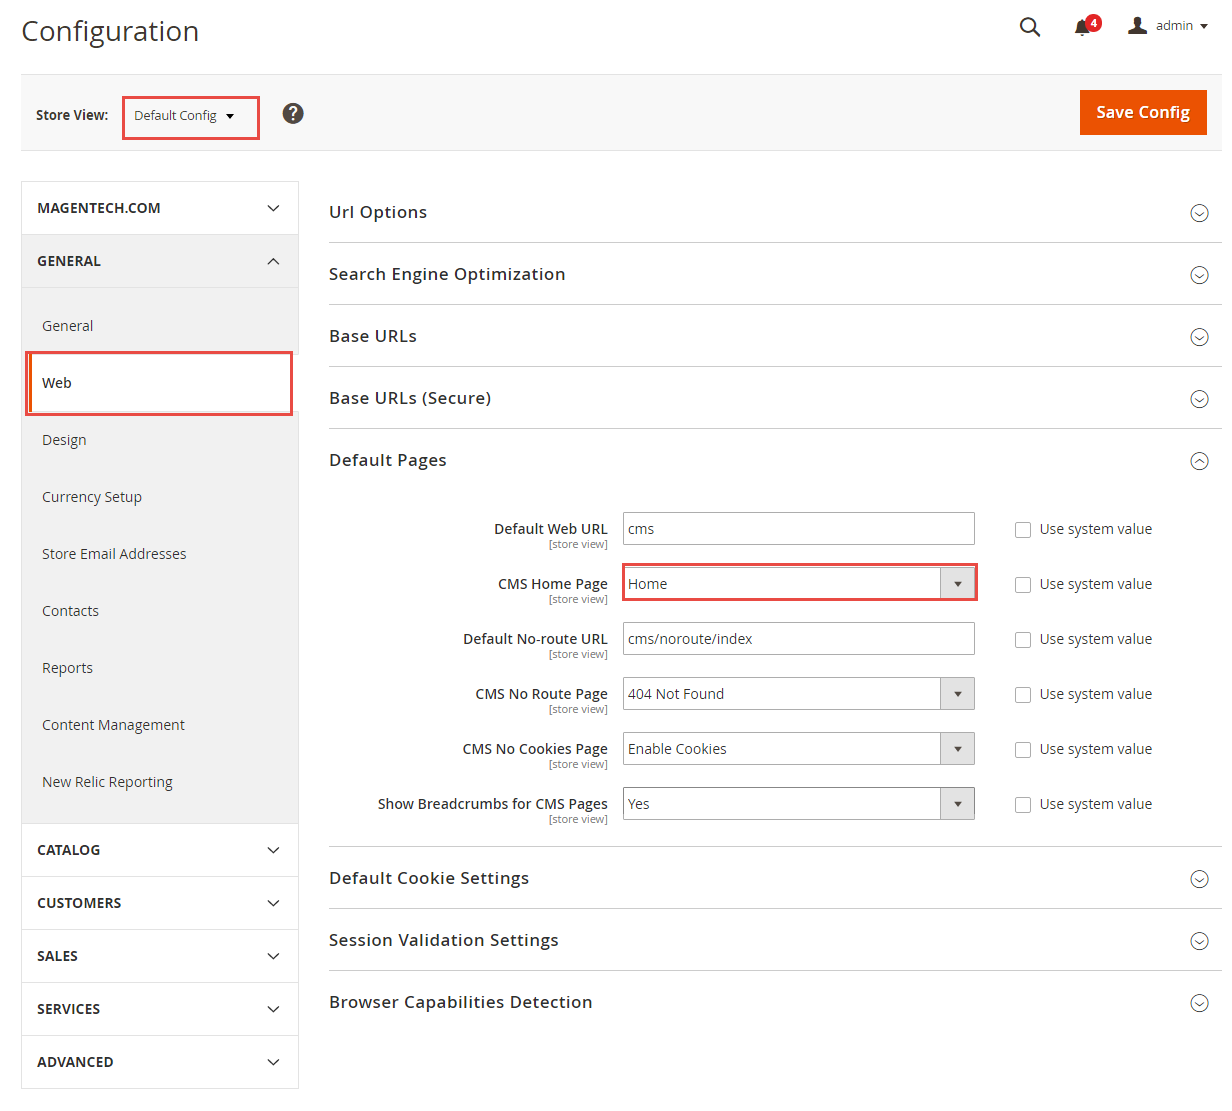Expand Default Cookie Settings circle icon
This screenshot has width=1232, height=1111.
(1199, 879)
